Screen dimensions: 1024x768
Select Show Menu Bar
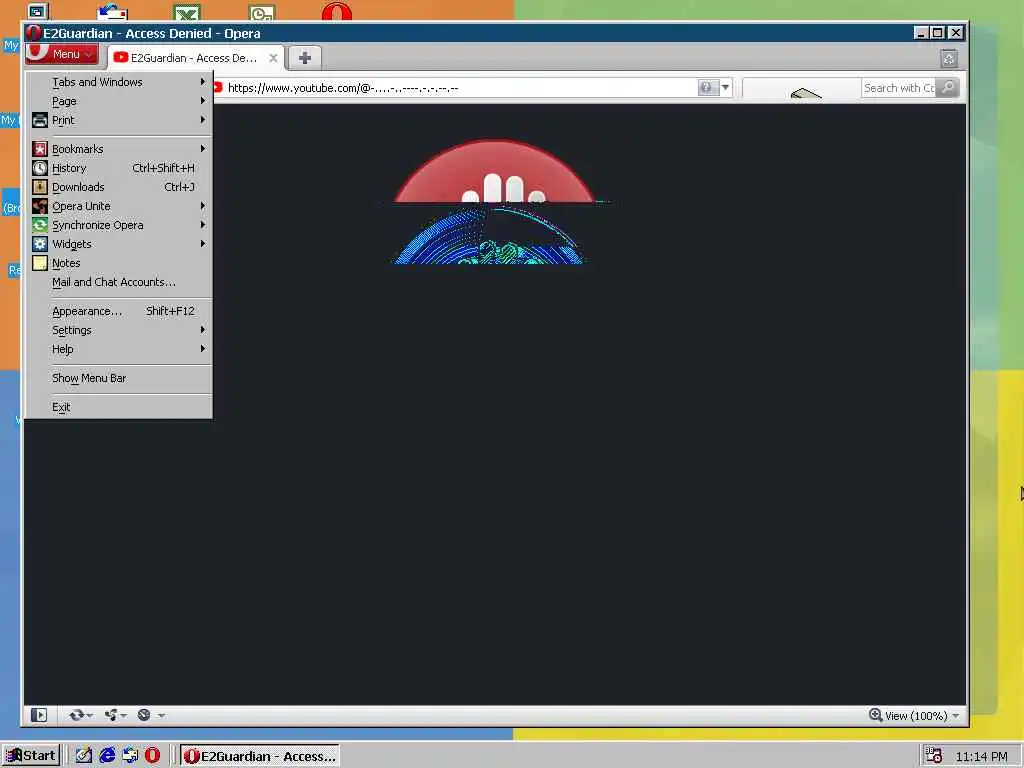pyautogui.click(x=118, y=377)
